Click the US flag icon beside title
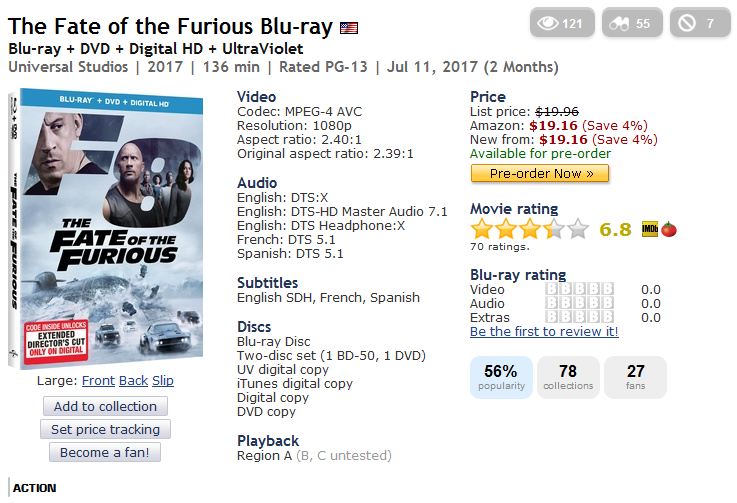Image resolution: width=737 pixels, height=503 pixels. [x=350, y=28]
